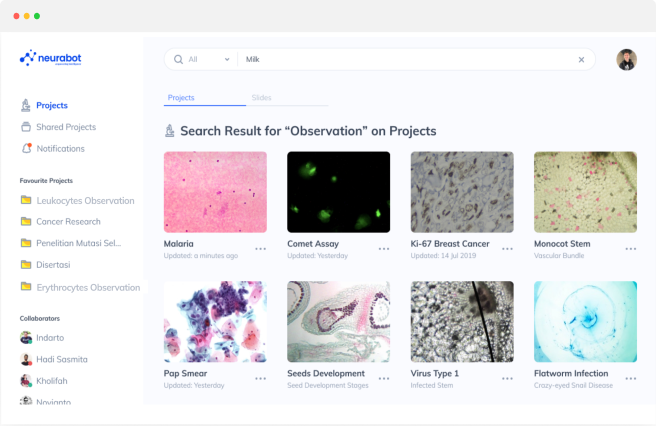
Task: Open the three-dot menu for Comet Assay
Action: [384, 249]
